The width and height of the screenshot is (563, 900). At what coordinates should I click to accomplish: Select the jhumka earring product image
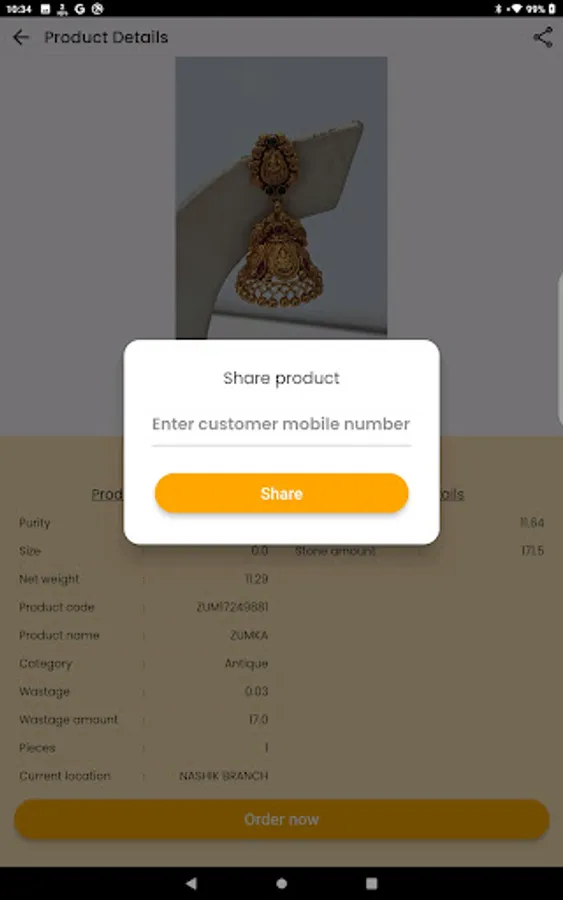281,197
